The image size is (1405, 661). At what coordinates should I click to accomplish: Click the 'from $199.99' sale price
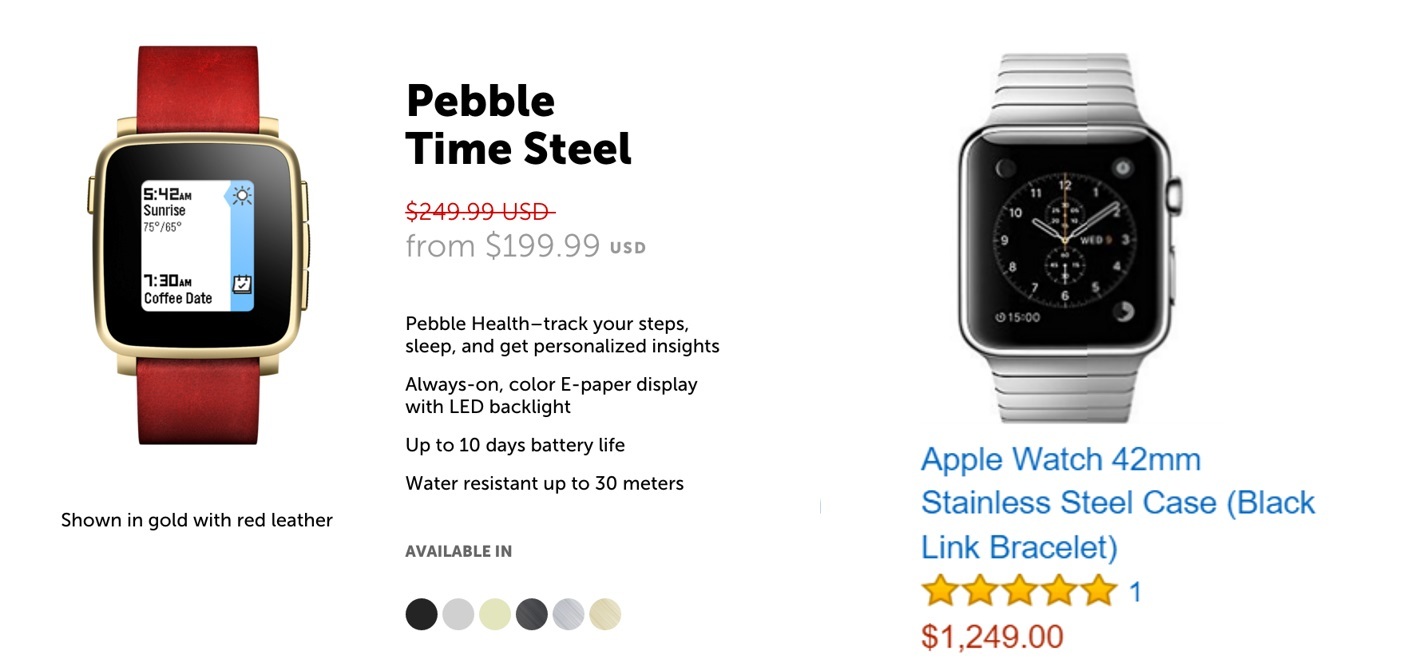click(502, 245)
